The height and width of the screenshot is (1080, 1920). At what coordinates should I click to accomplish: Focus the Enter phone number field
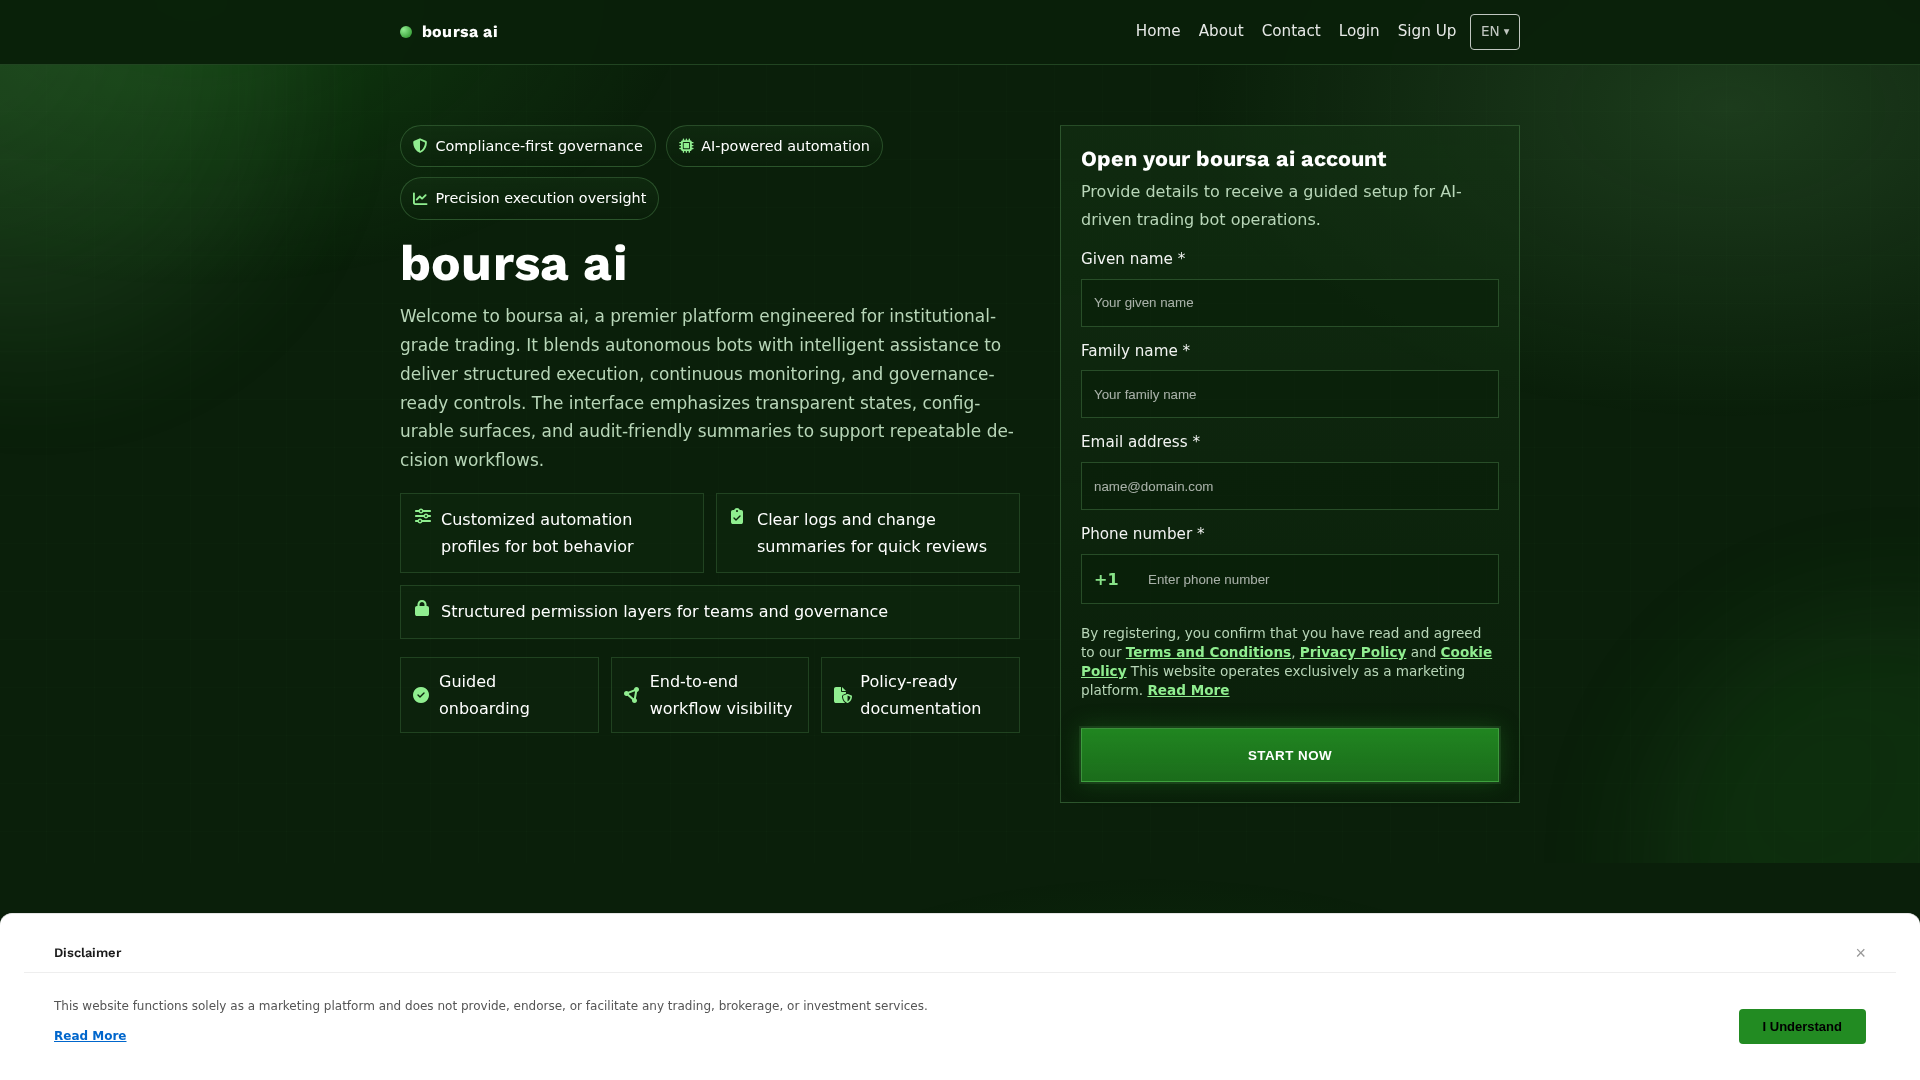1317,580
